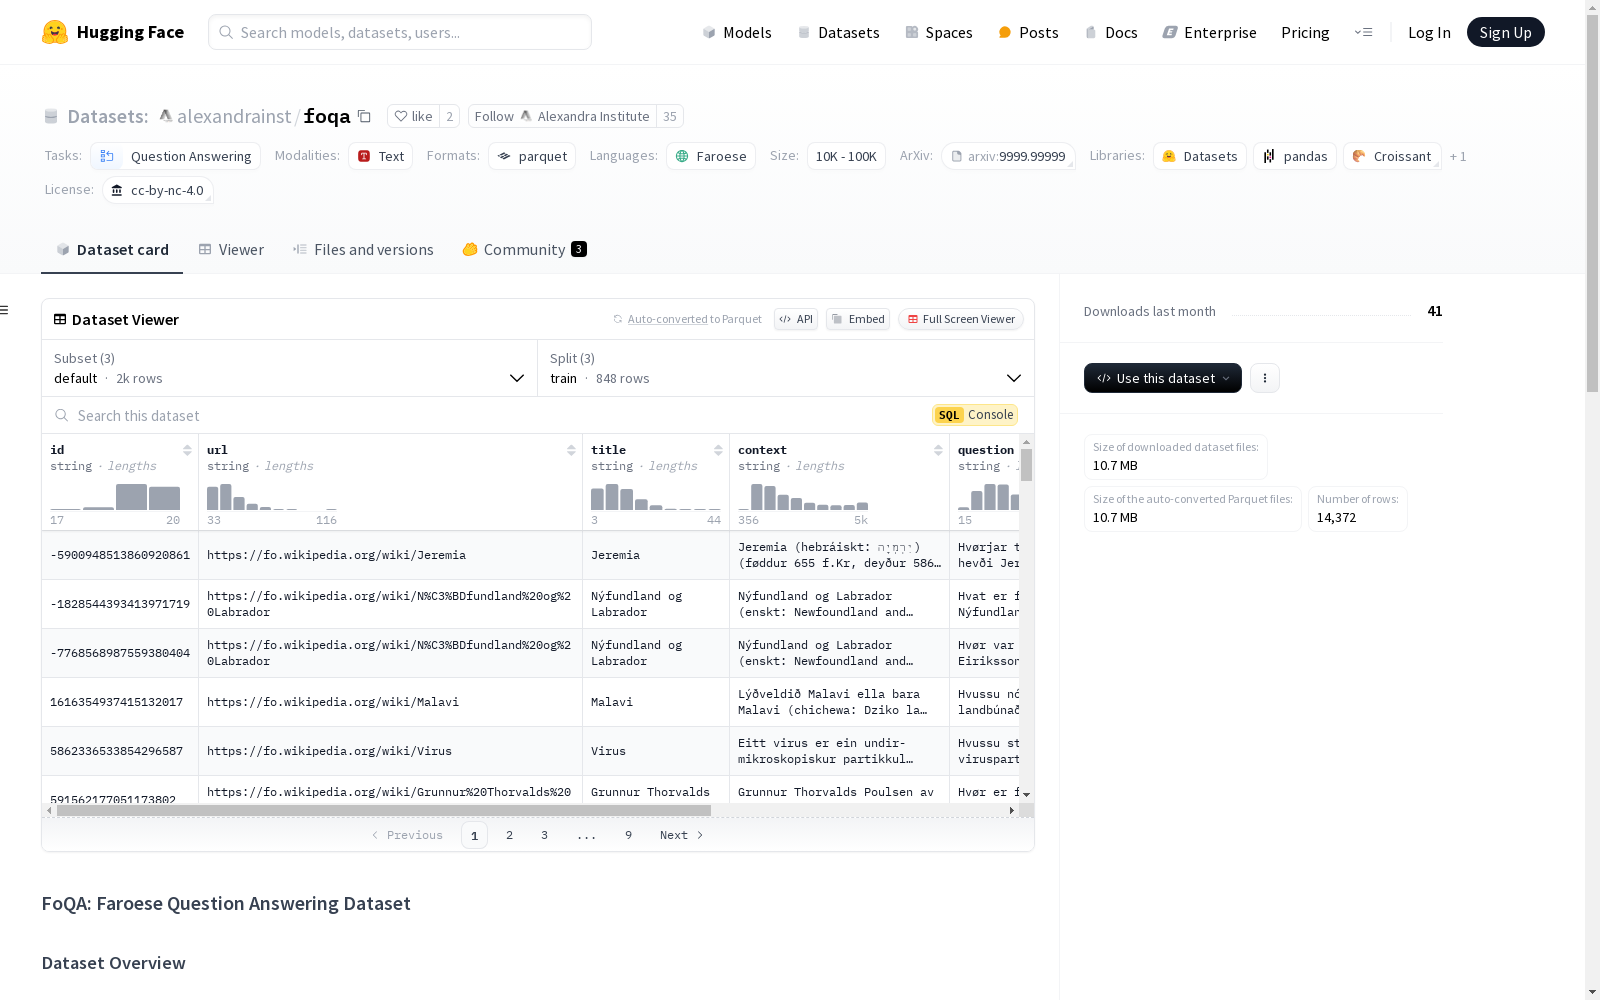
Task: Click the 10K - 100K size tag
Action: coord(846,156)
